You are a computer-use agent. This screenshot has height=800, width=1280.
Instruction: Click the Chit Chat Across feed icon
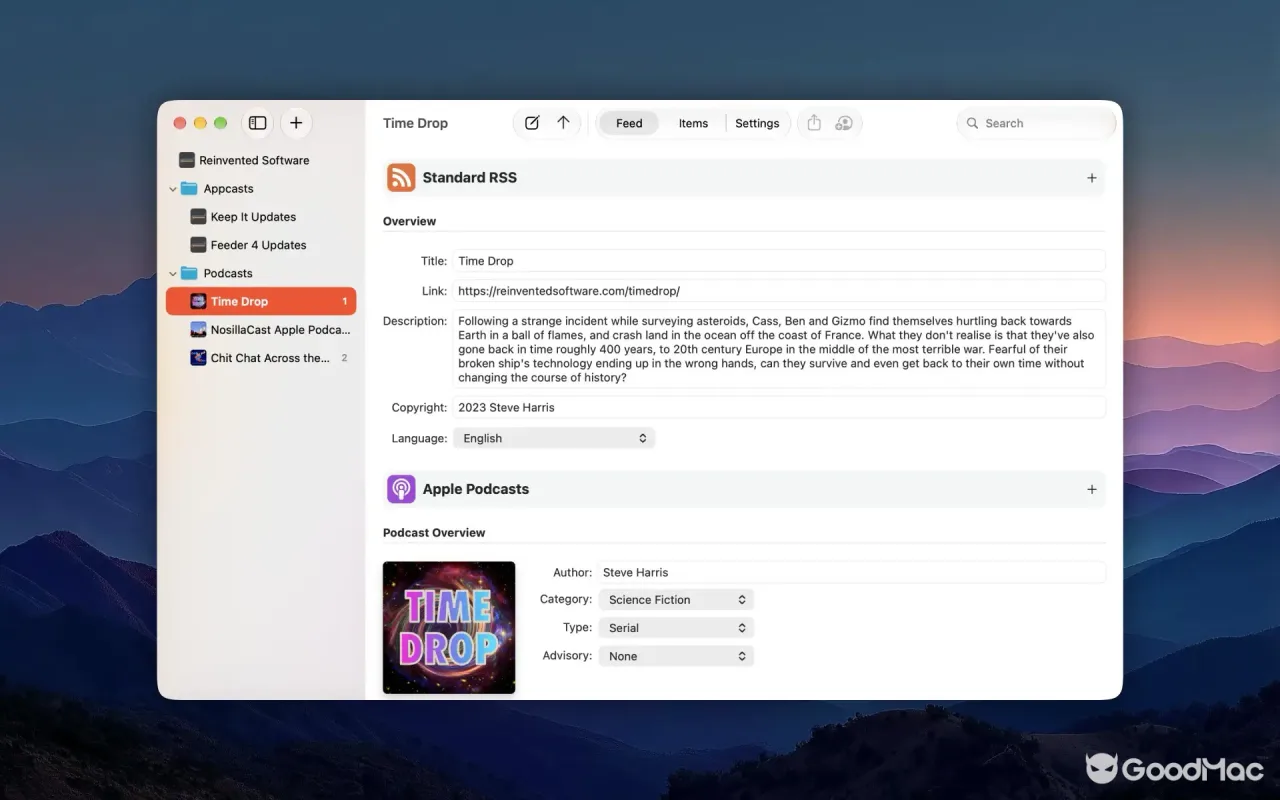(x=198, y=357)
